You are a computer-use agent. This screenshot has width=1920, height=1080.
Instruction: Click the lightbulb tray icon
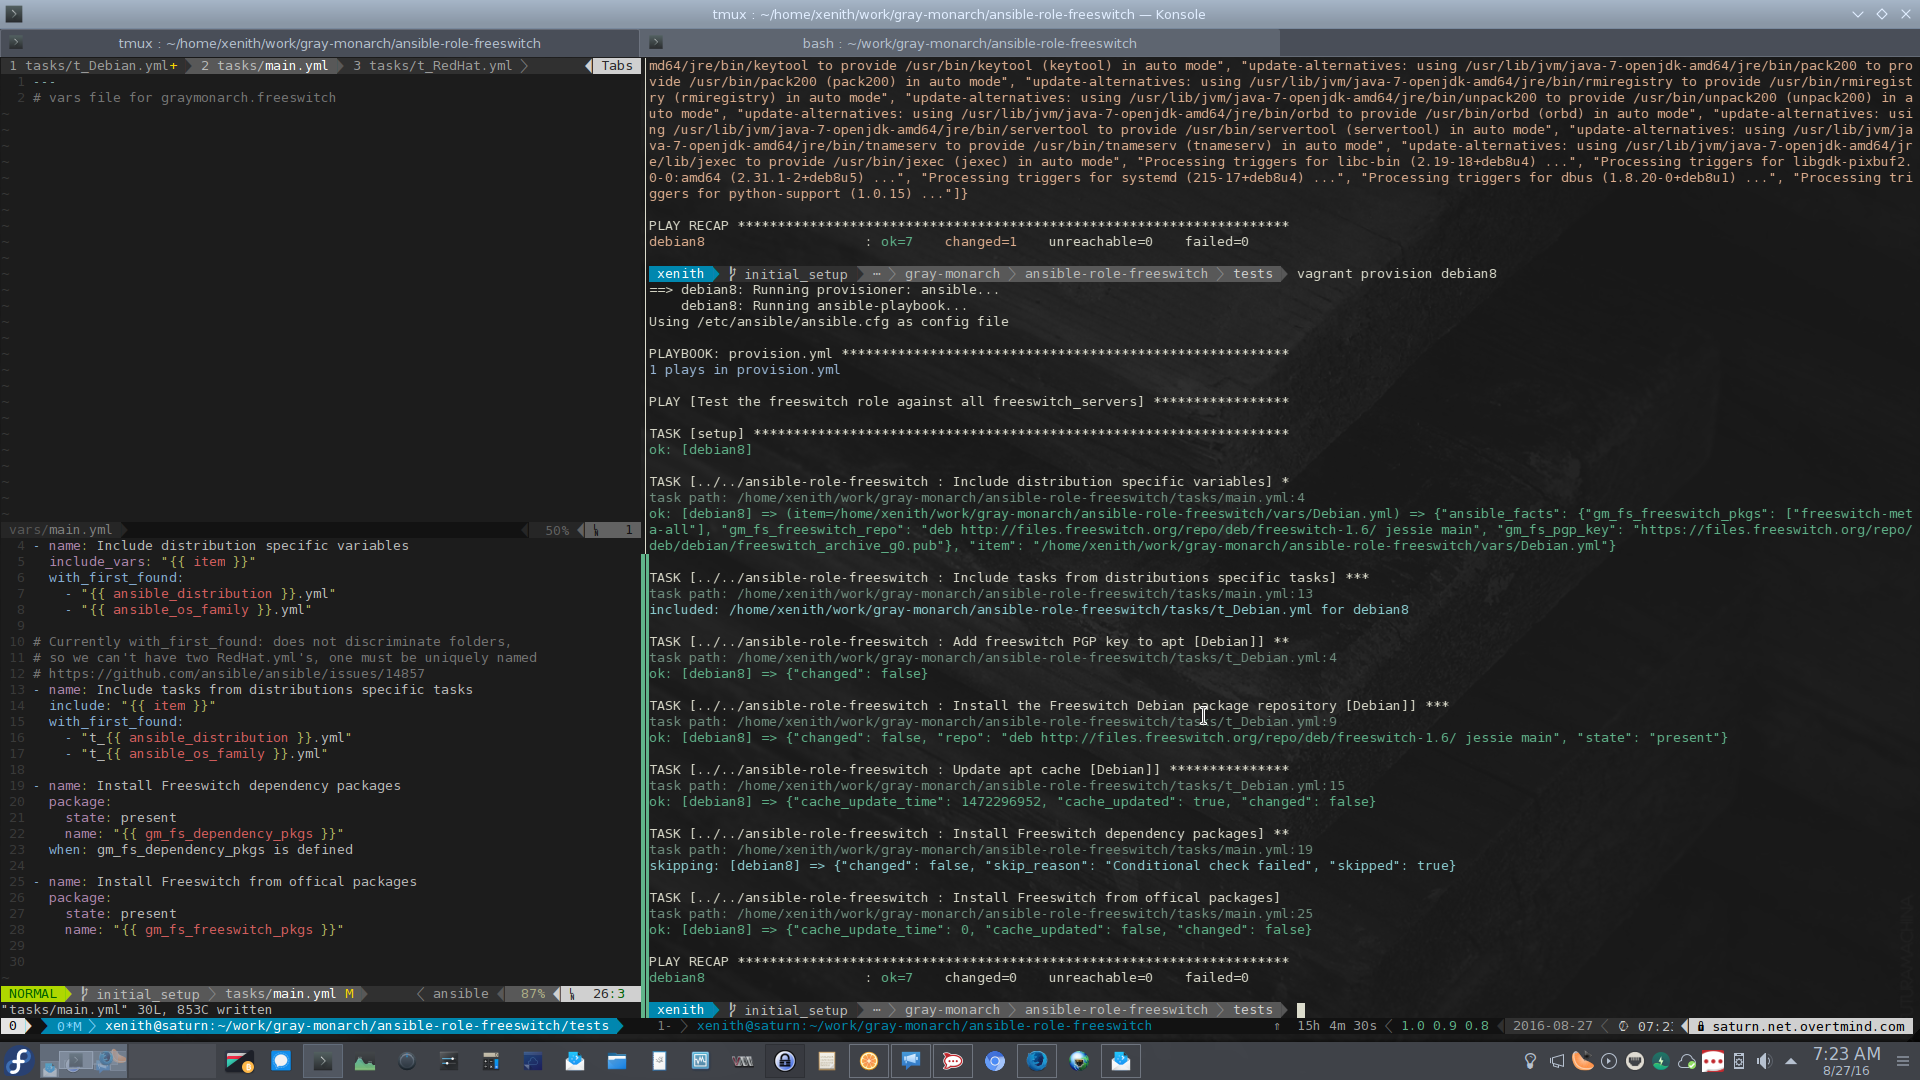click(1530, 1061)
